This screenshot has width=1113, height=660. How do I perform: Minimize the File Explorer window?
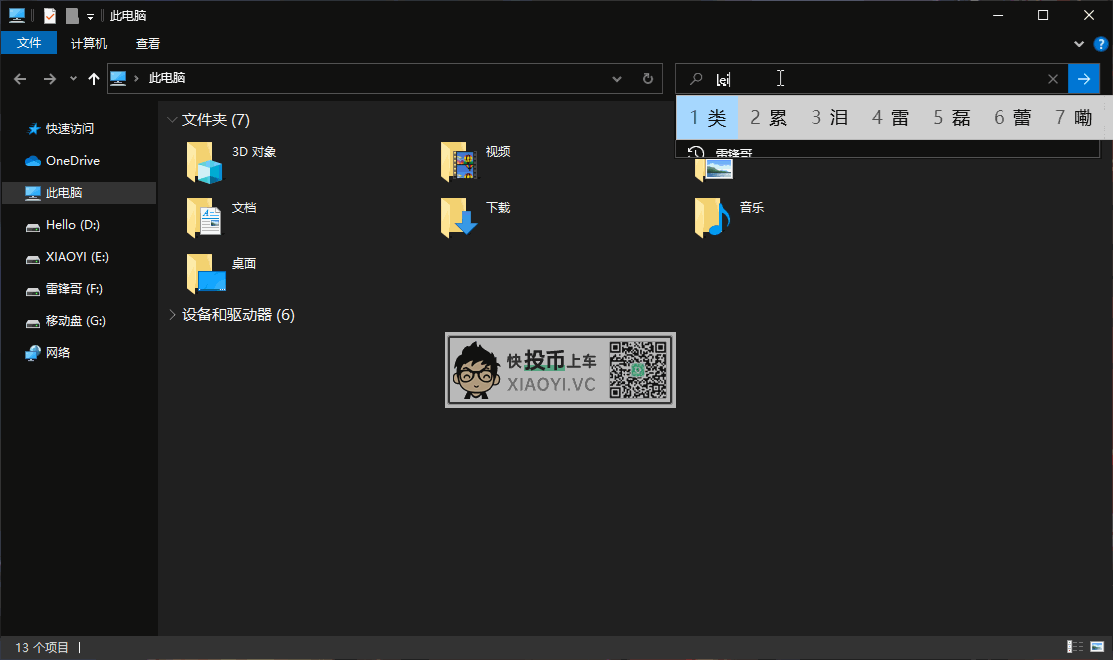998,16
